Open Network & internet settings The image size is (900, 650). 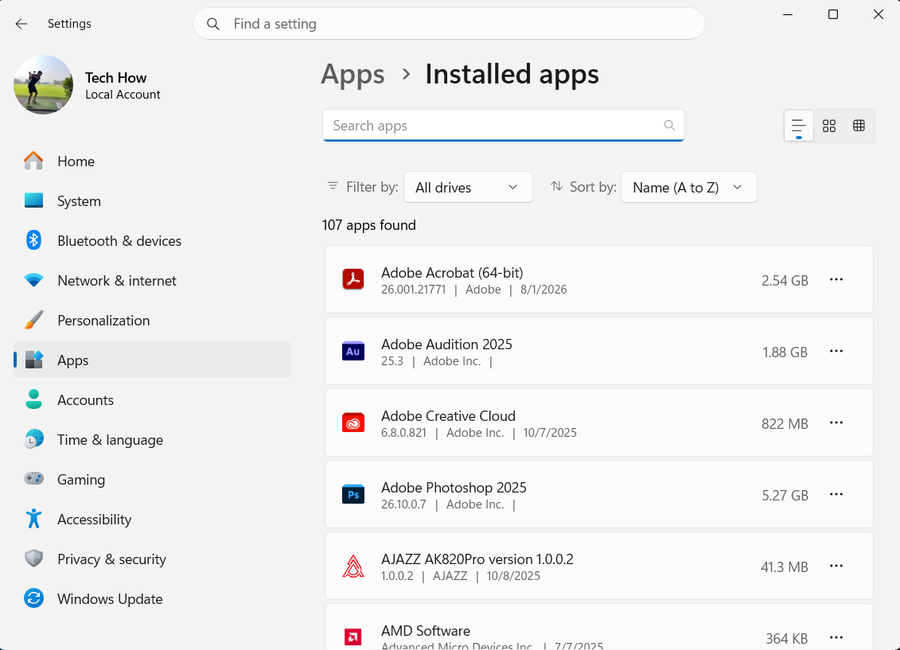point(152,281)
